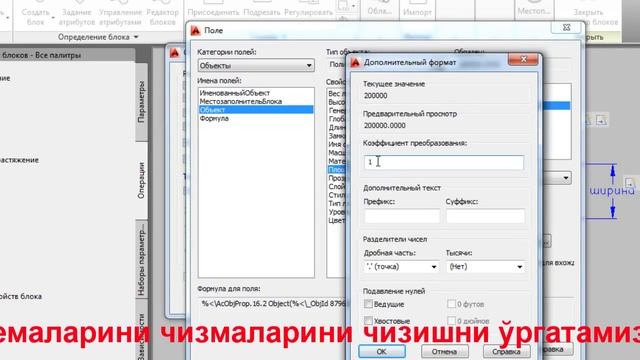Image resolution: width=640 pixels, height=360 pixels.
Task: Click the preview value 200000.0000
Action: pos(384,125)
